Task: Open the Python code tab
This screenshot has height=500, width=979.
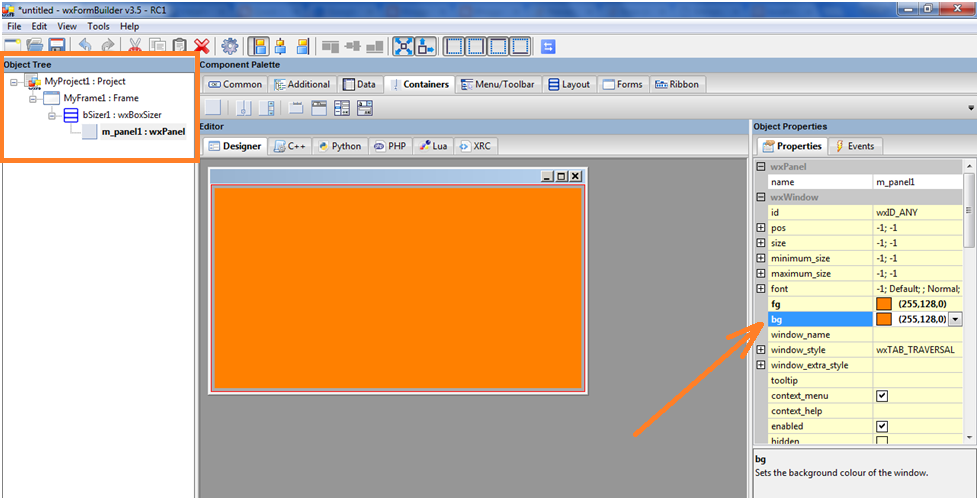Action: click(340, 146)
